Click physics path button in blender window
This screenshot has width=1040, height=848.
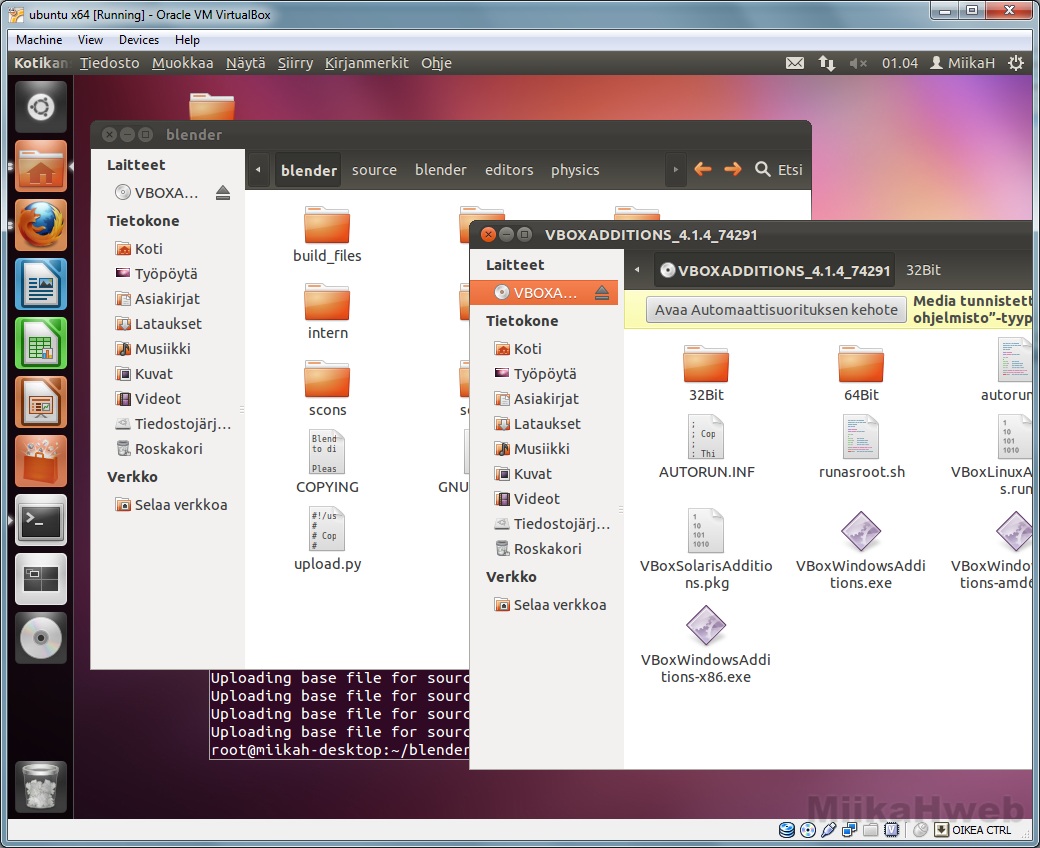(x=575, y=170)
